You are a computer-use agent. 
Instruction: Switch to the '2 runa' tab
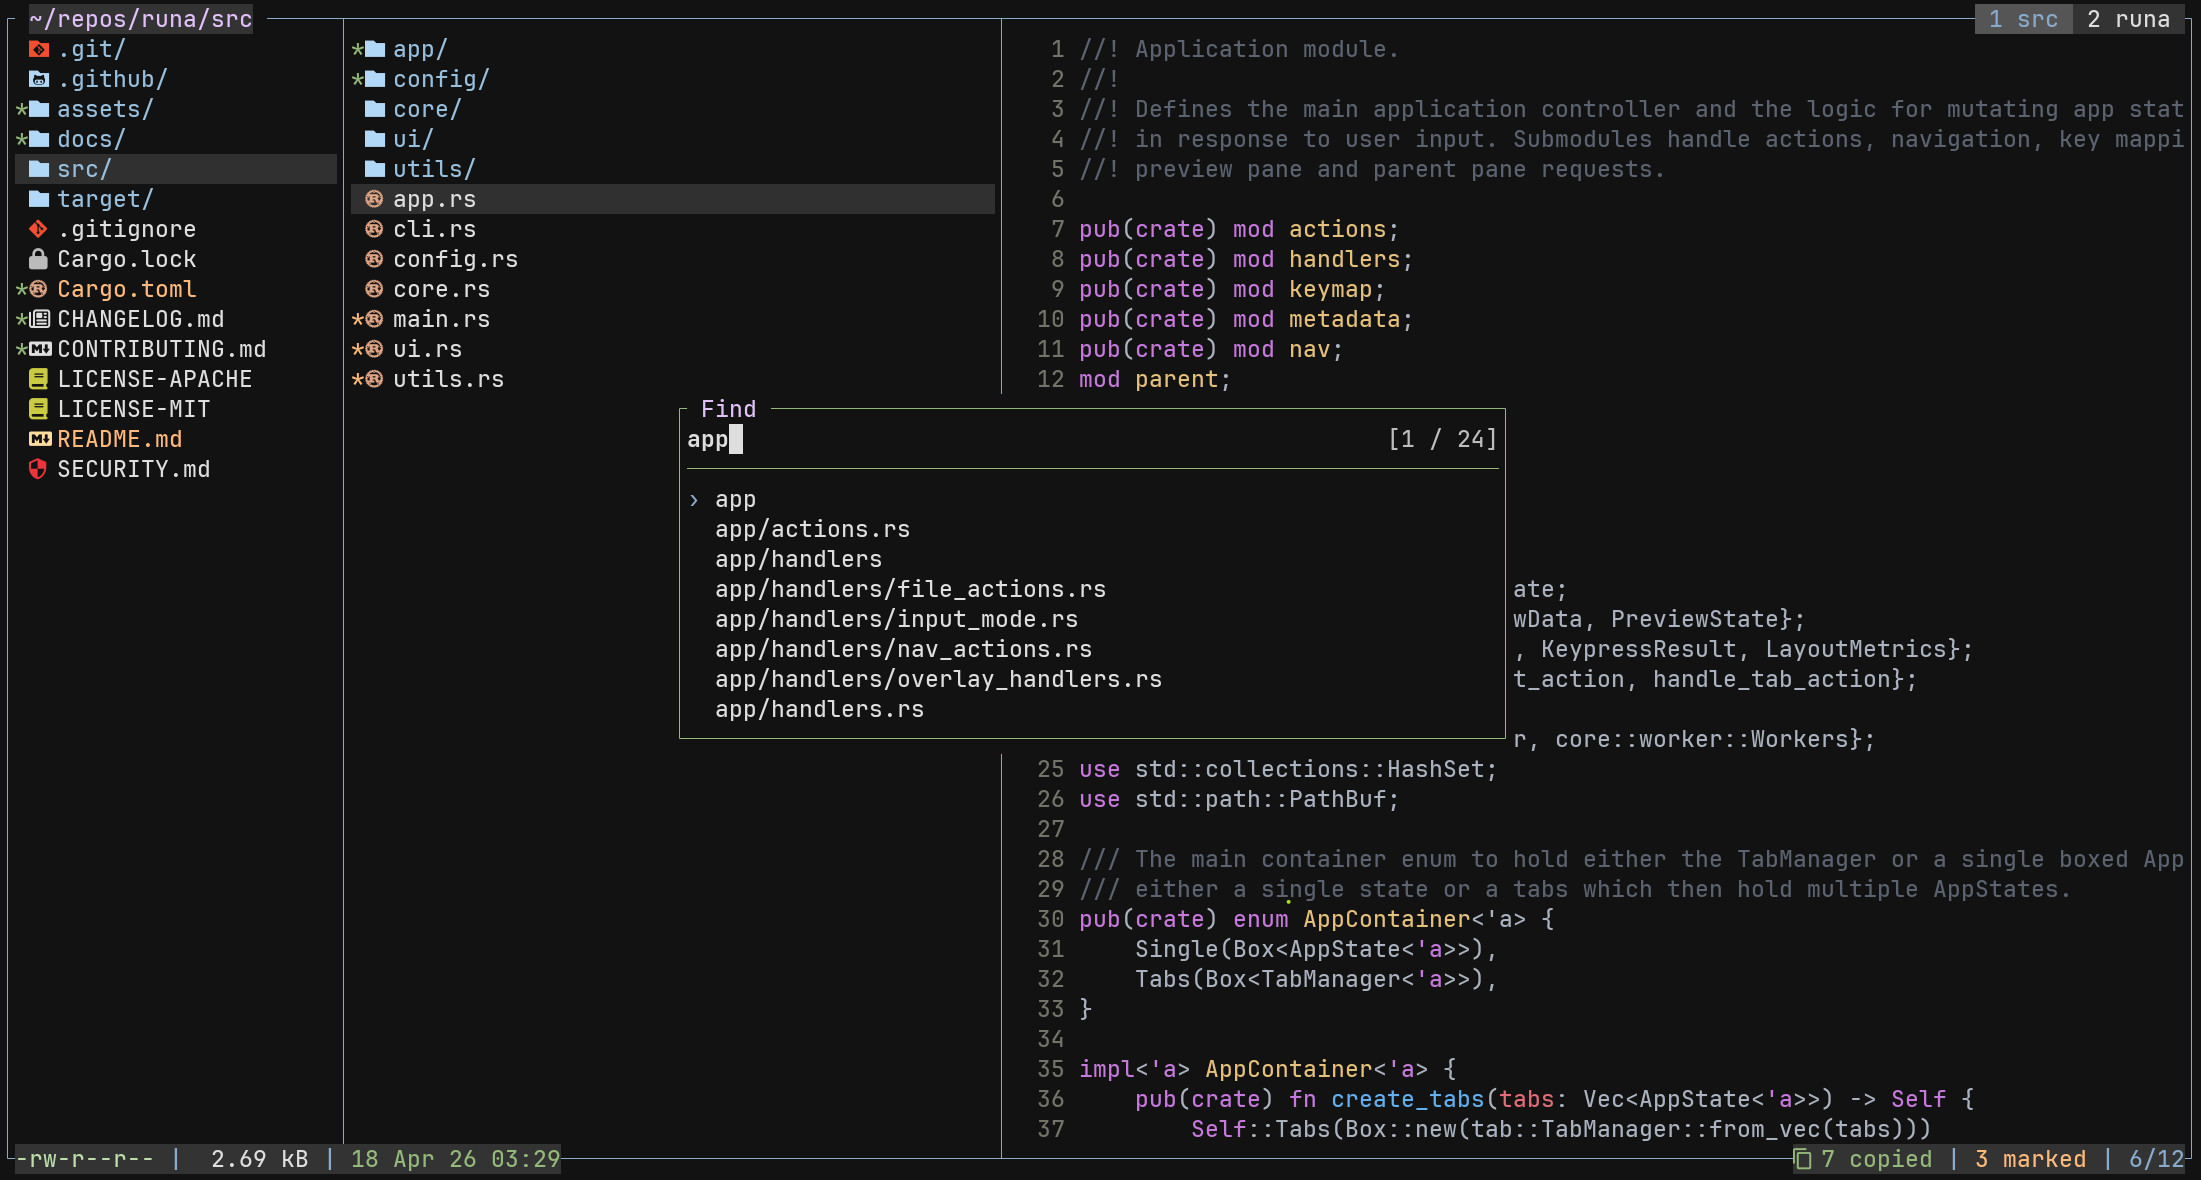[2127, 19]
